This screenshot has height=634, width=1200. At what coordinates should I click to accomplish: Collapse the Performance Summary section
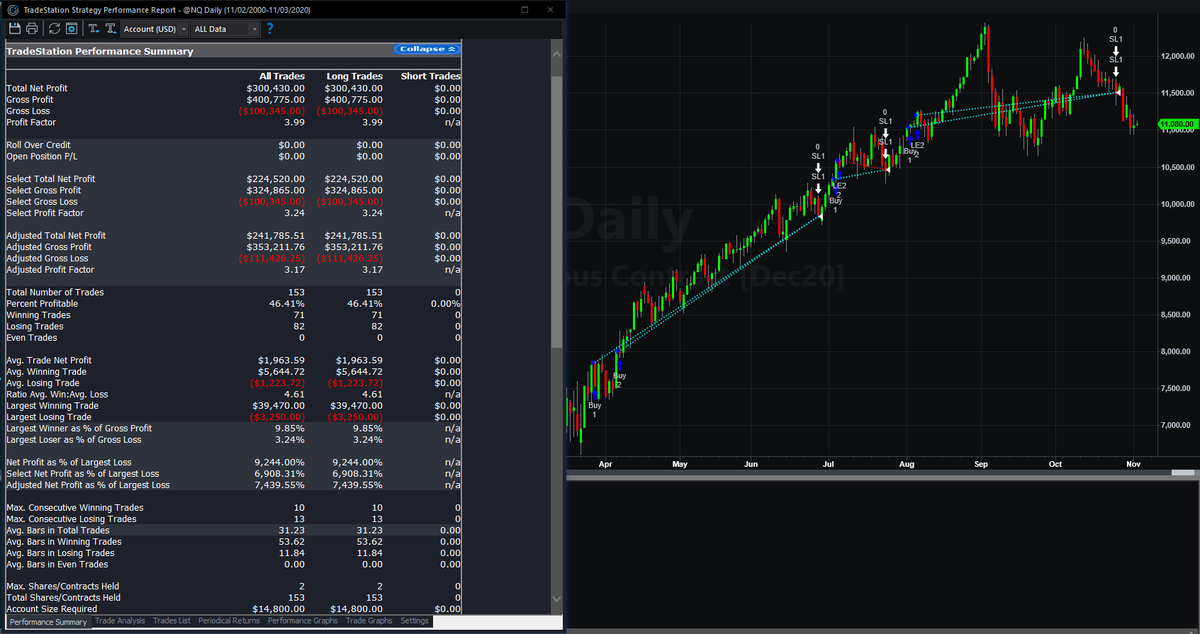coord(427,48)
